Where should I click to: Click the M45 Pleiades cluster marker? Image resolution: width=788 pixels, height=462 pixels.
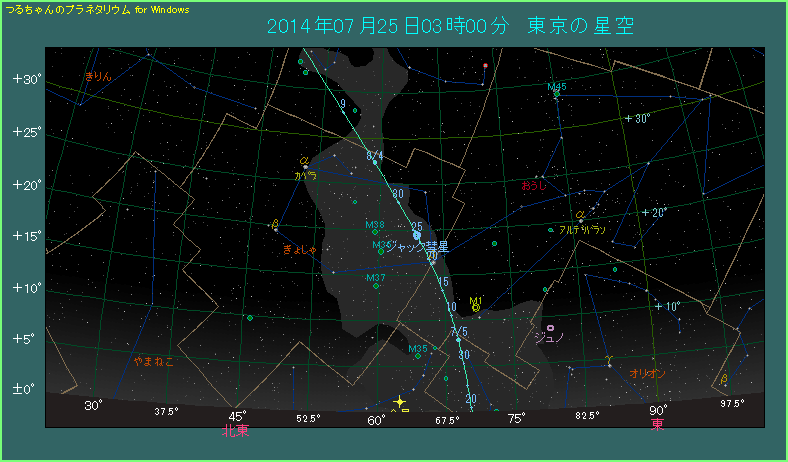pyautogui.click(x=557, y=96)
